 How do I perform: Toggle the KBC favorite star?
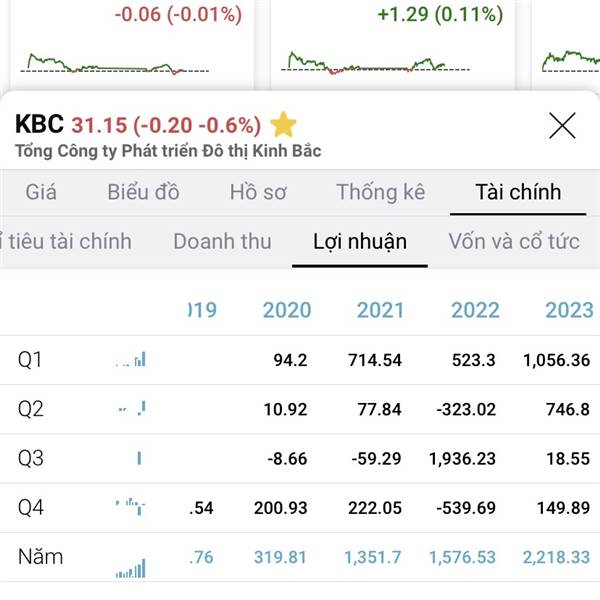[x=283, y=124]
